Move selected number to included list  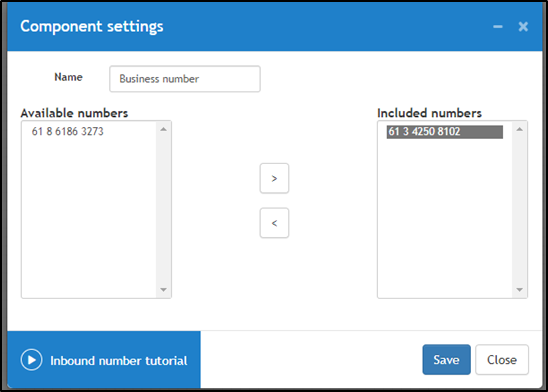click(274, 178)
